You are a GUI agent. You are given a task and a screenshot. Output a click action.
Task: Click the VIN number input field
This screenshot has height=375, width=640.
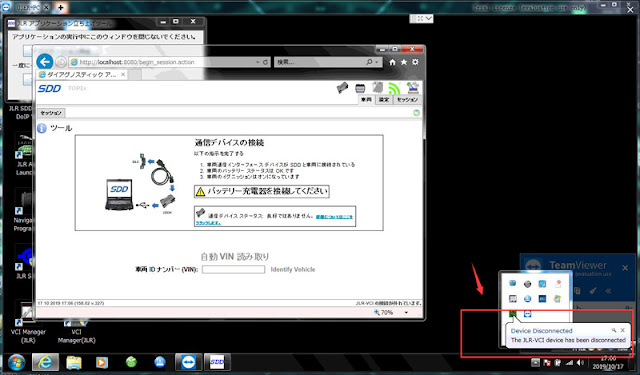(233, 269)
